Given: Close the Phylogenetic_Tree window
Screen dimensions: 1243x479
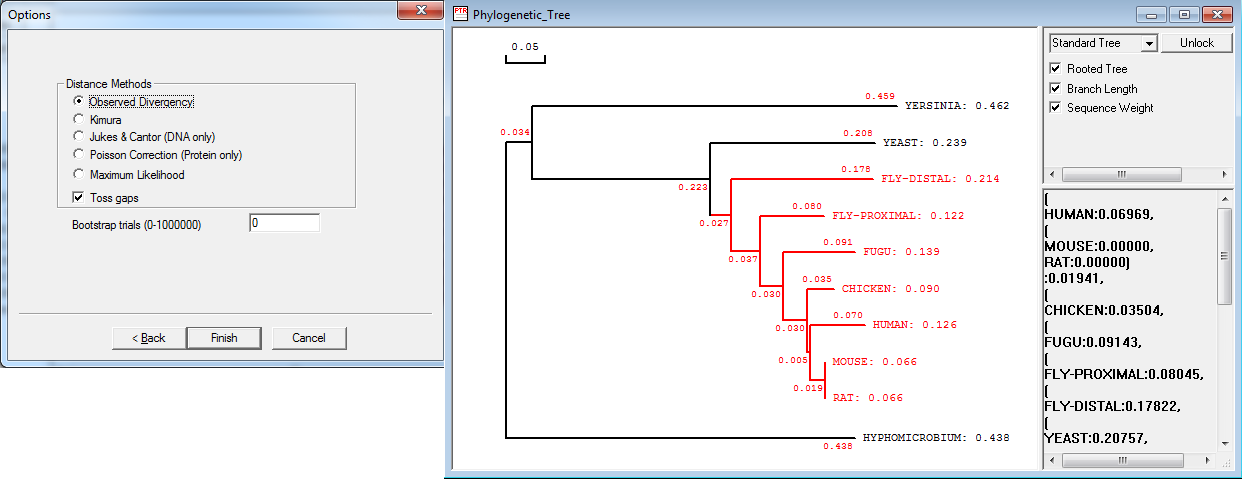Looking at the screenshot, I should (x=1216, y=14).
